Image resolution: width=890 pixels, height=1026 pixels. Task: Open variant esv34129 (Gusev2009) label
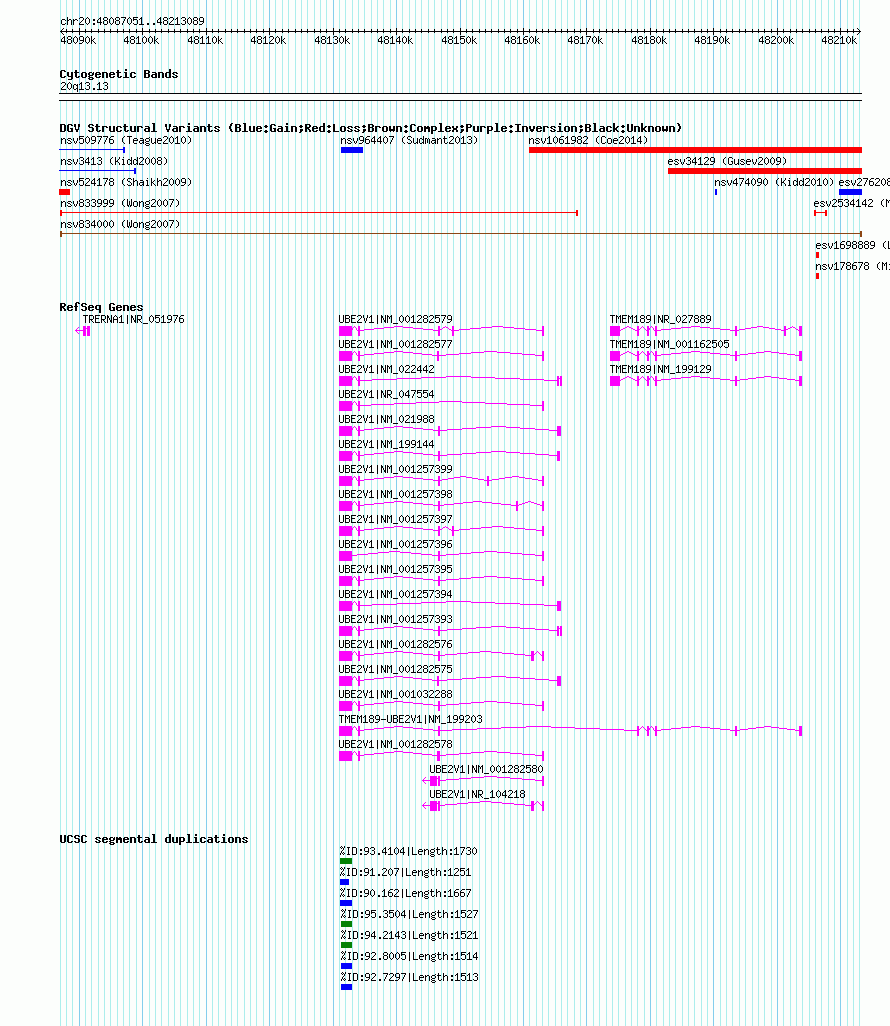[x=727, y=161]
